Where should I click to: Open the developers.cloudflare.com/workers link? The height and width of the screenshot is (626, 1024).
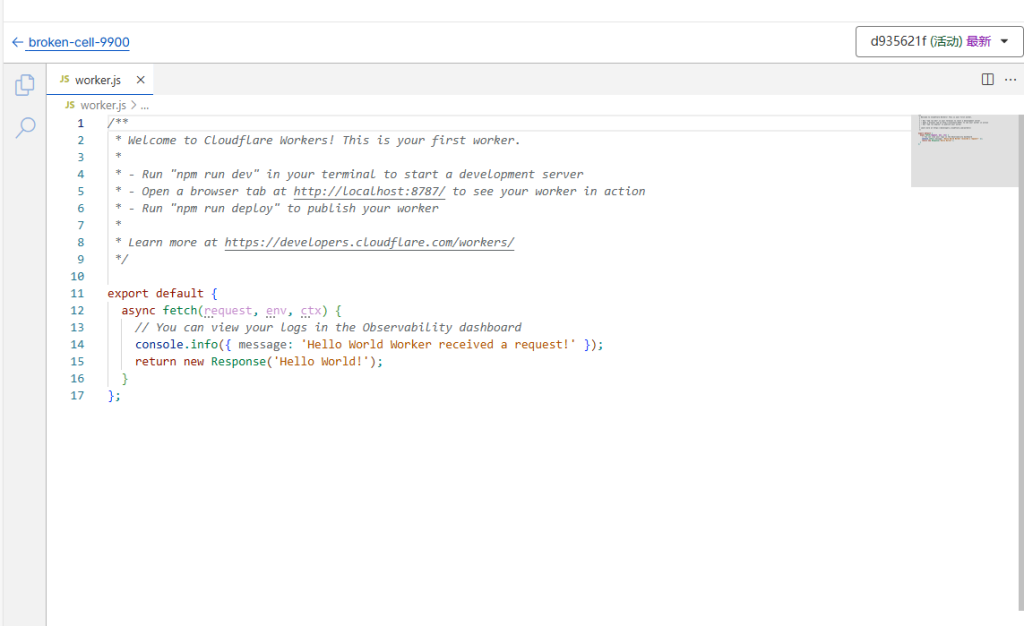click(x=369, y=242)
